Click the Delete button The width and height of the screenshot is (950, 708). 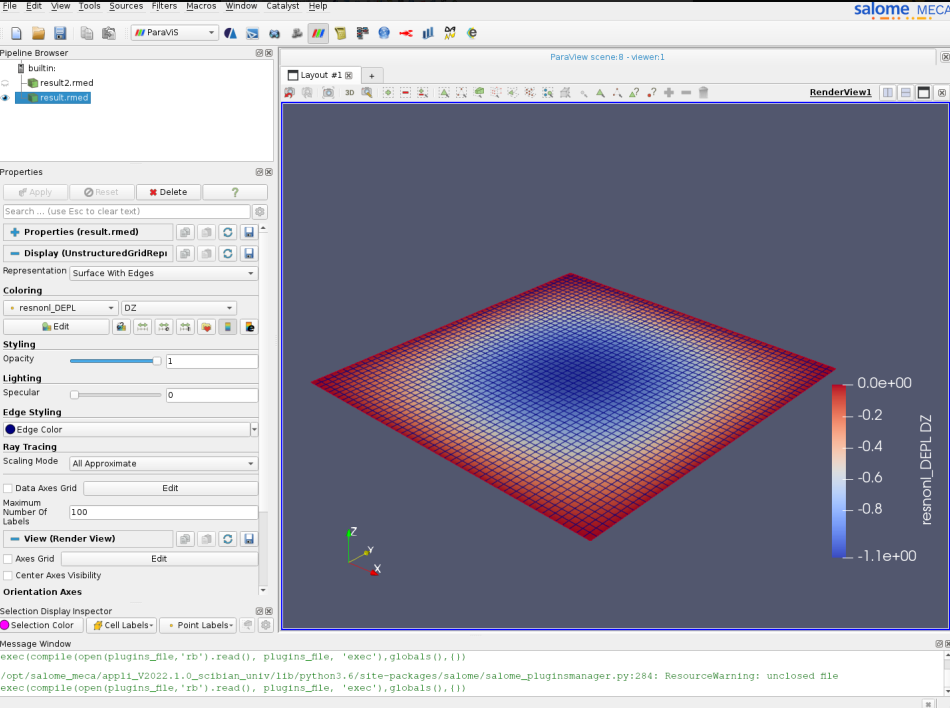coord(168,192)
